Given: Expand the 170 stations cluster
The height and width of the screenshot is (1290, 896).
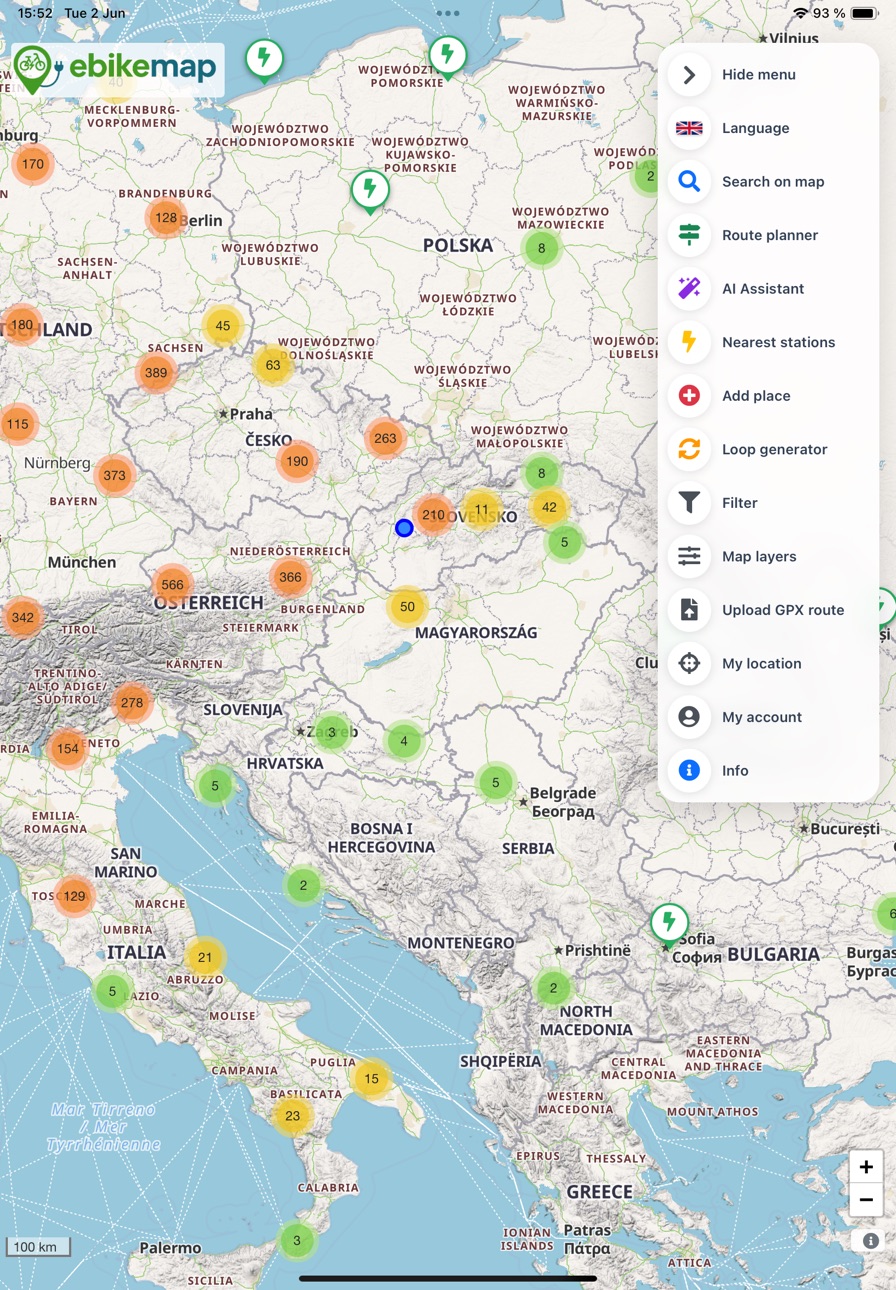Looking at the screenshot, I should click(x=33, y=164).
